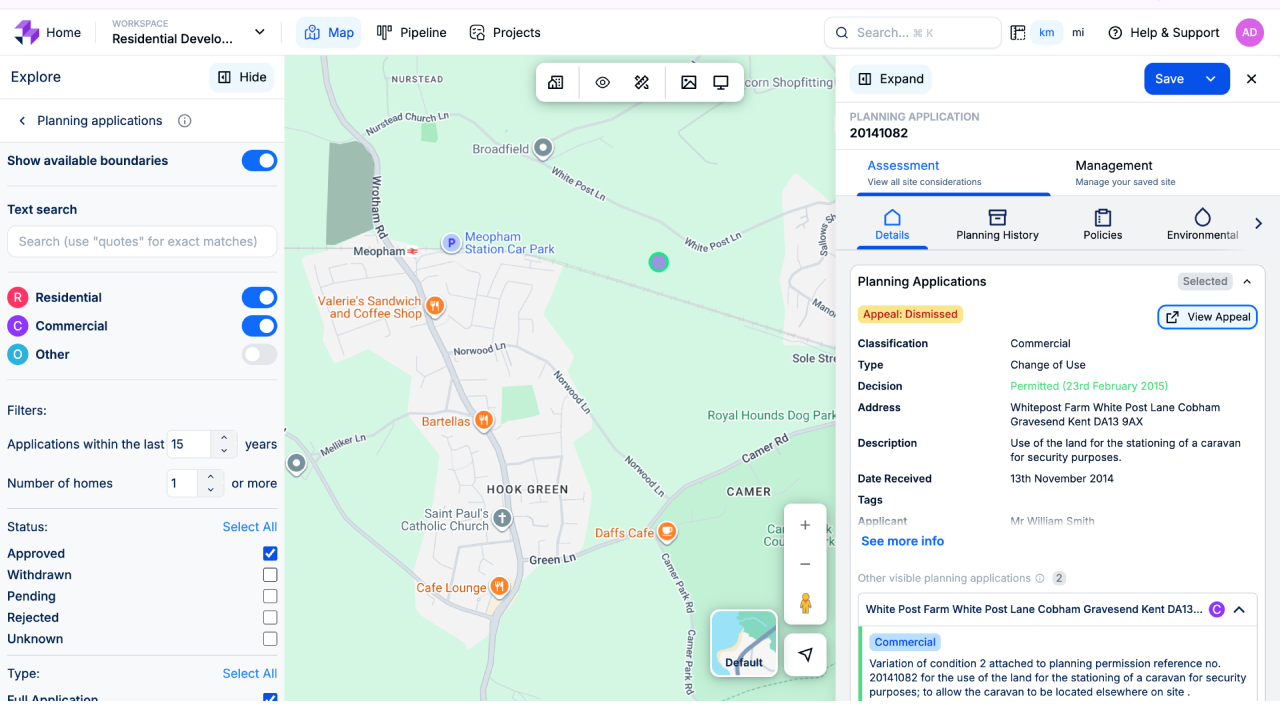Open the AD user avatar menu
Image resolution: width=1280 pixels, height=720 pixels.
[1250, 33]
